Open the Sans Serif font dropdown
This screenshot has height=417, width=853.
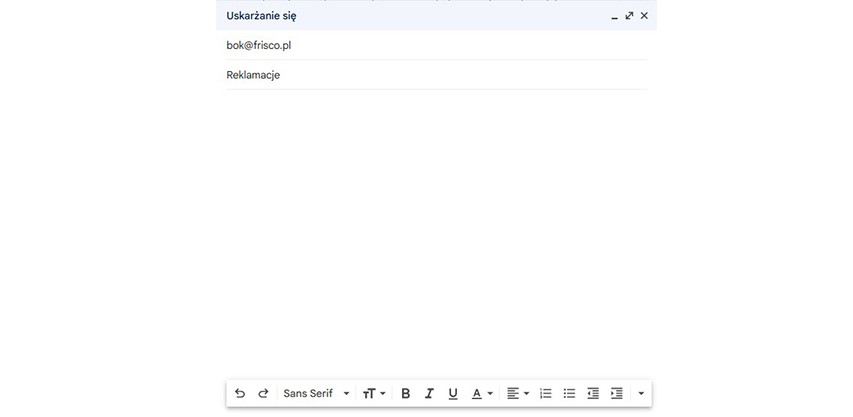coord(316,393)
